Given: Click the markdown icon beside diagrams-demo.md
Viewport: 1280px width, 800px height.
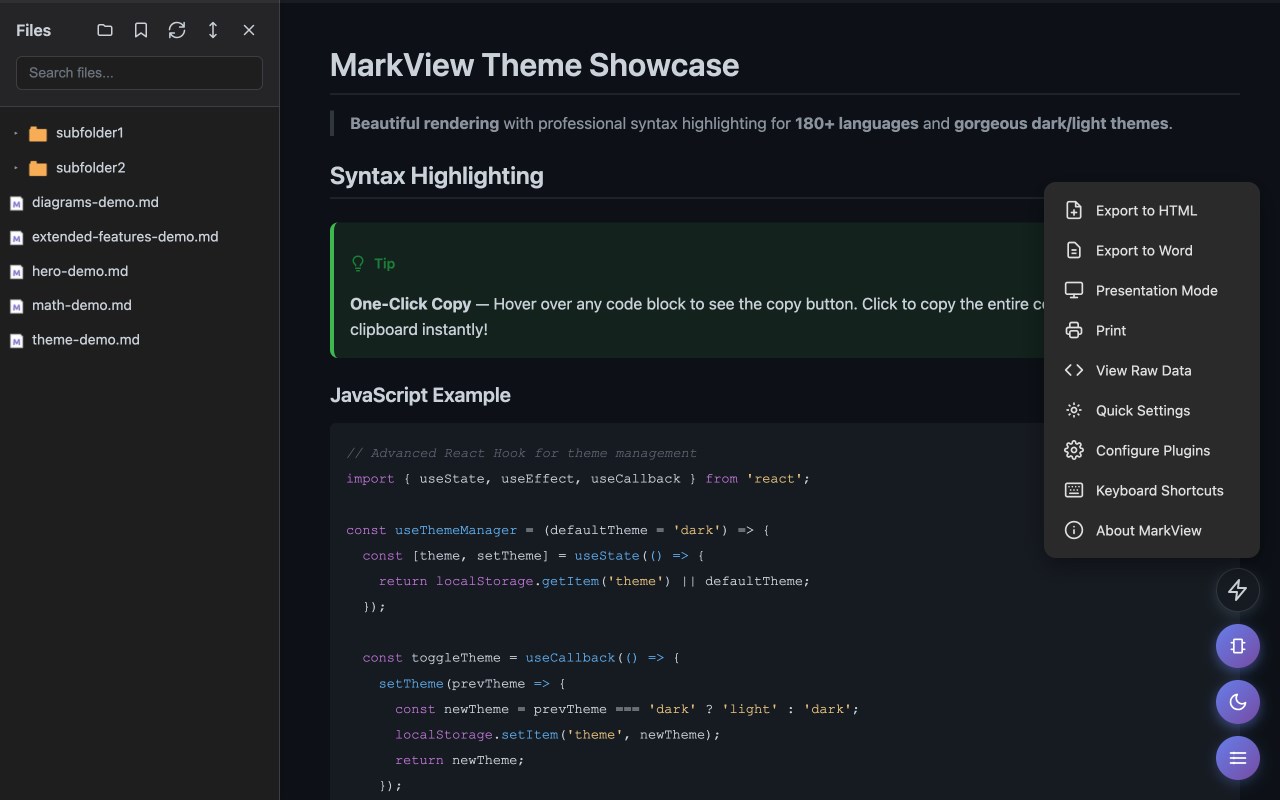Looking at the screenshot, I should tap(16, 203).
